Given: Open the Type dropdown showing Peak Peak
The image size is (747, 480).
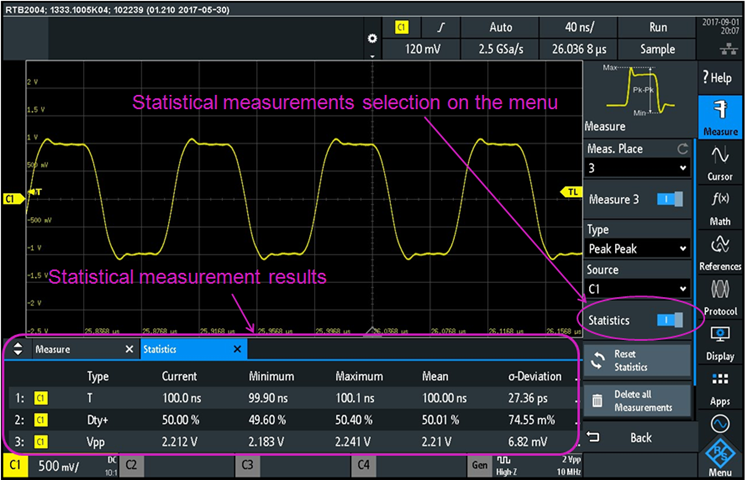Looking at the screenshot, I should [x=637, y=248].
